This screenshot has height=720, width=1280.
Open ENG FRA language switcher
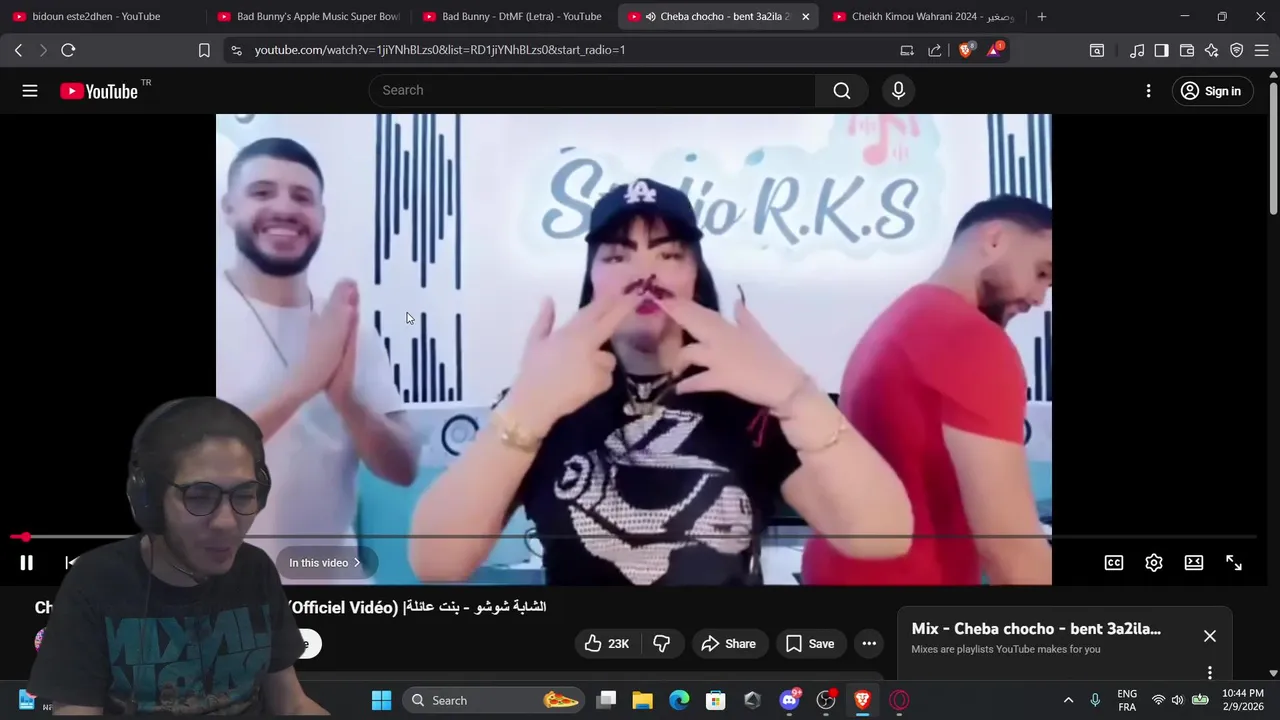click(x=1127, y=700)
